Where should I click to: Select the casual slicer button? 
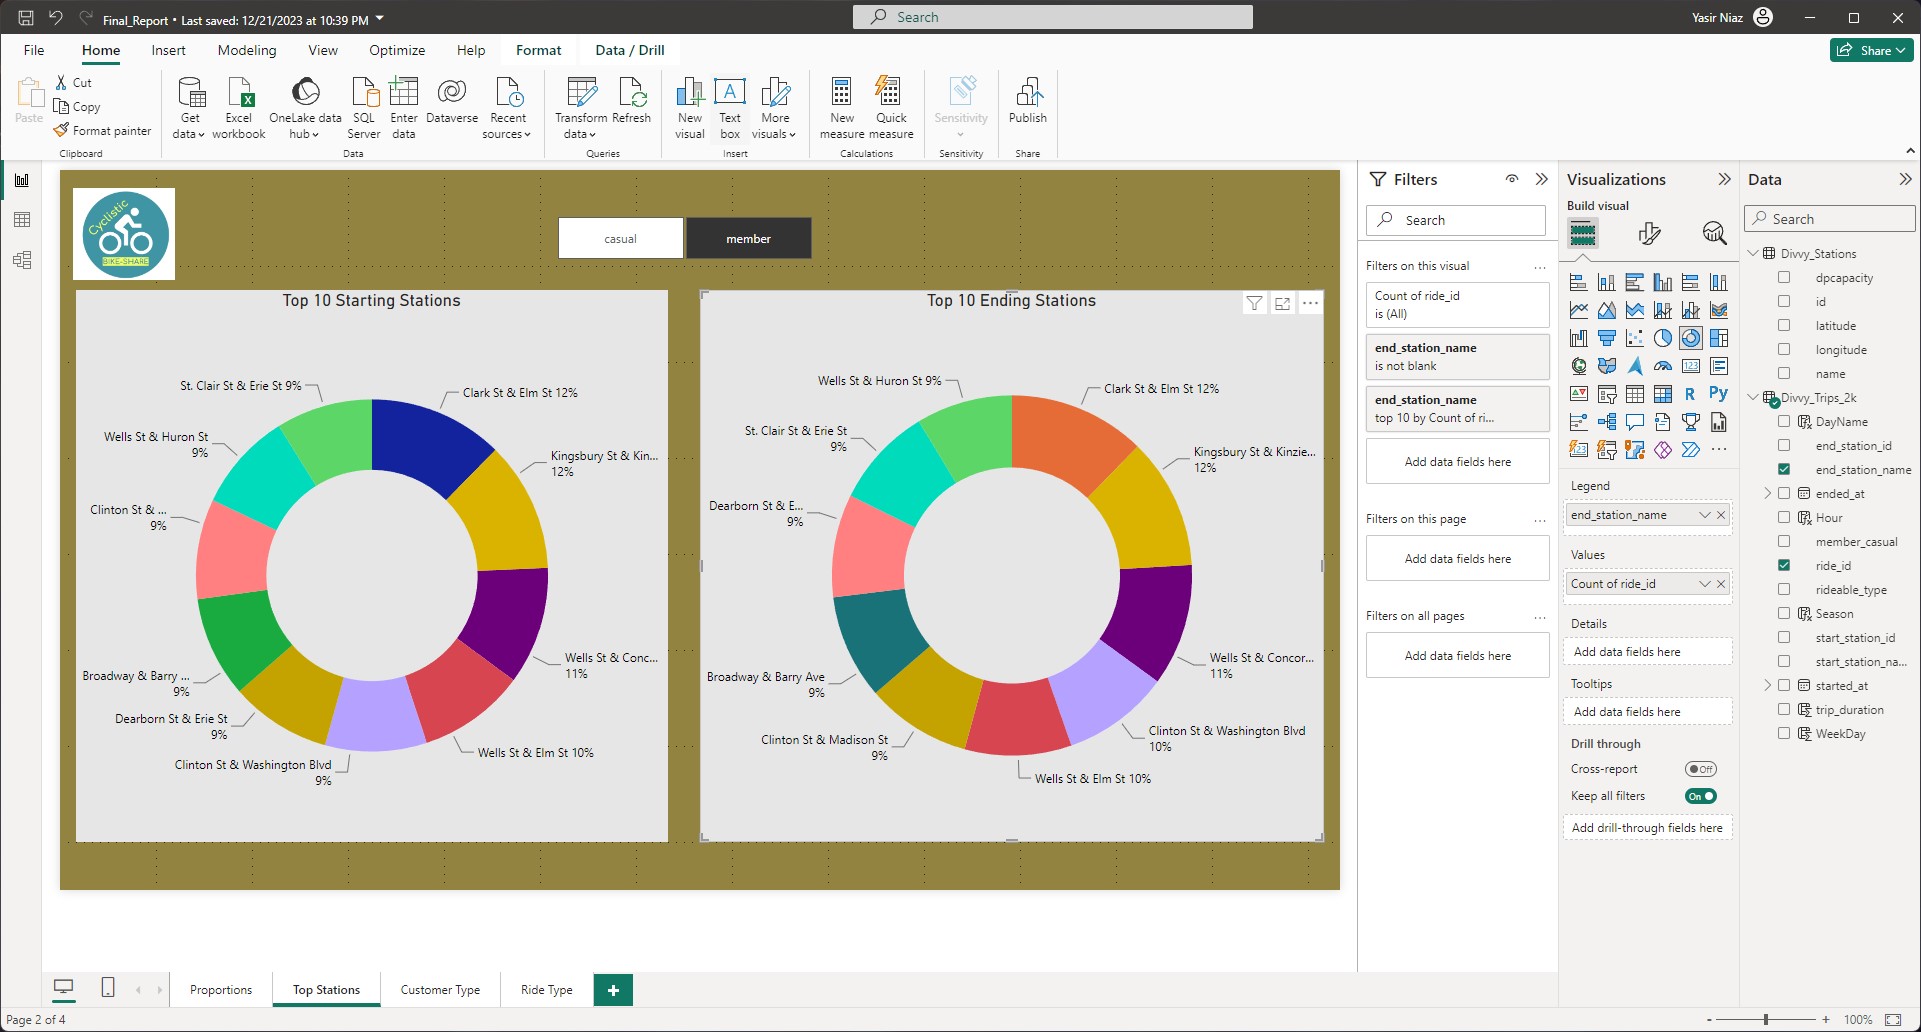point(621,238)
